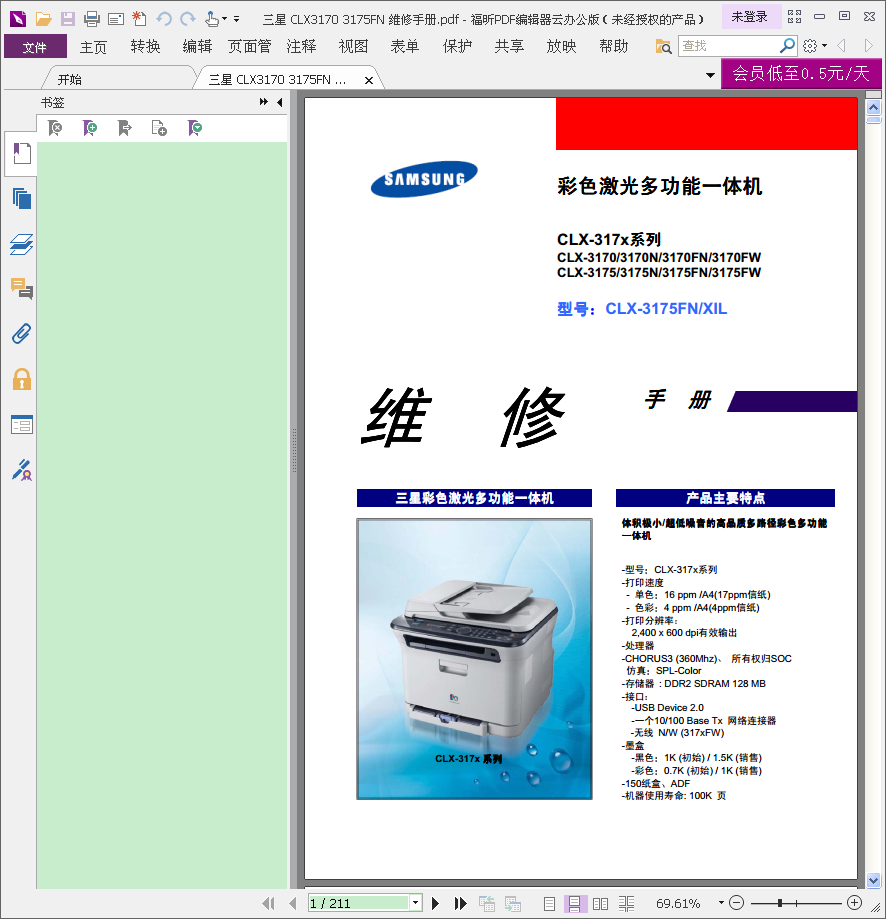
Task: Redo the last undone action
Action: 188,19
